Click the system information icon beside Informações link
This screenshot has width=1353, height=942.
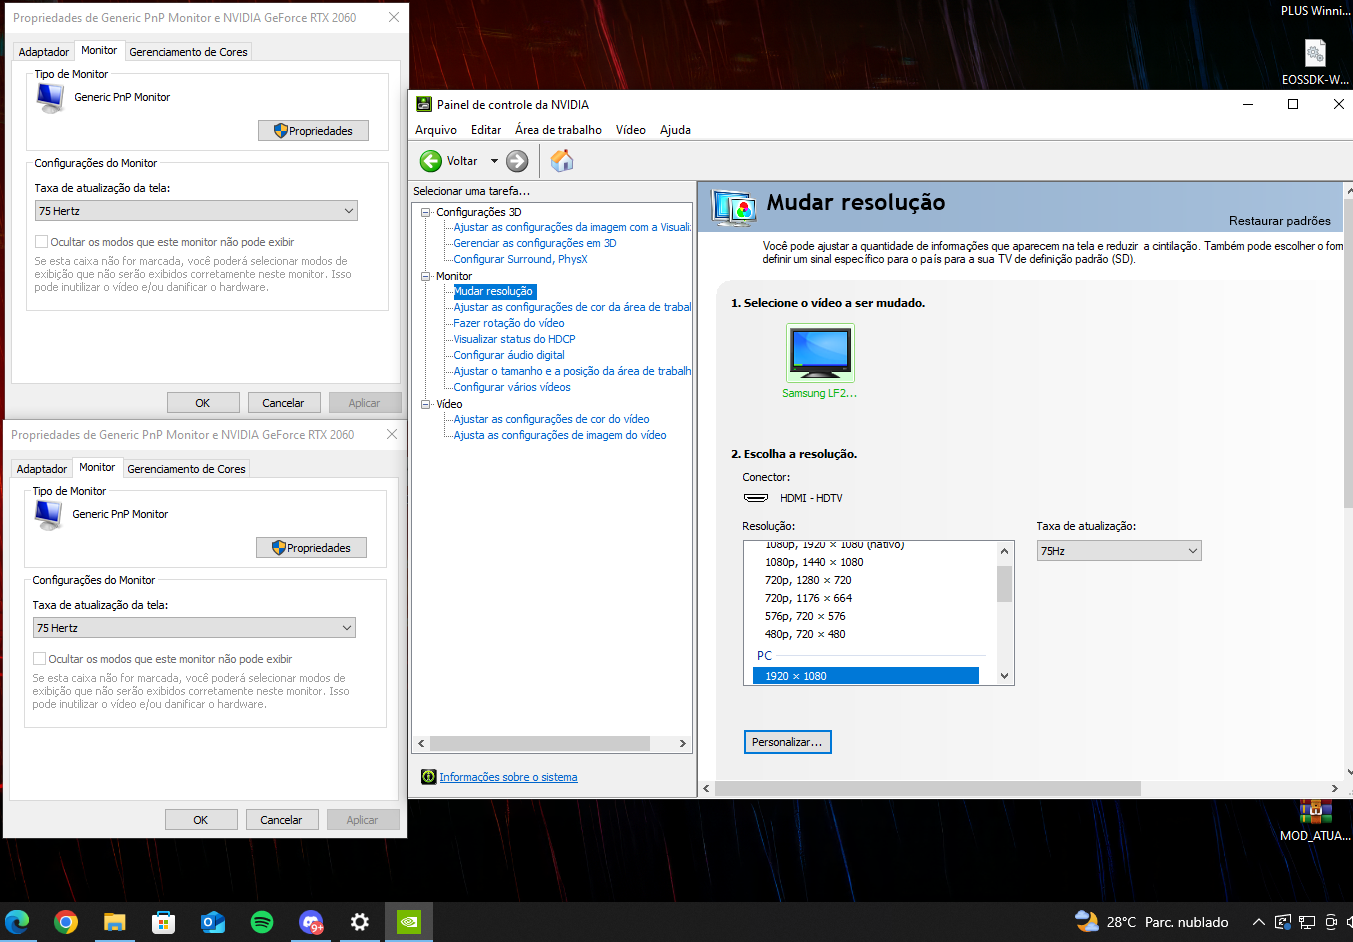point(429,777)
